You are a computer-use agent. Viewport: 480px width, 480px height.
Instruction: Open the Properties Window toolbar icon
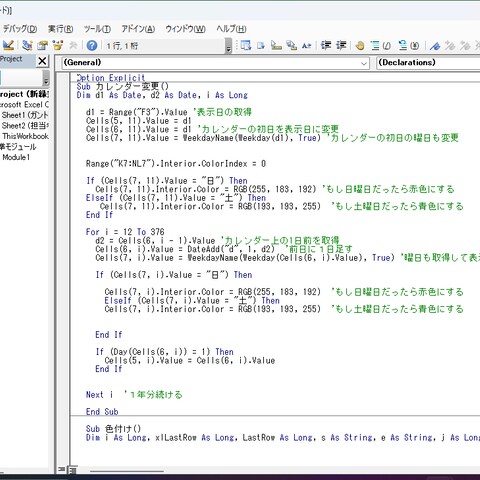pos(42,45)
